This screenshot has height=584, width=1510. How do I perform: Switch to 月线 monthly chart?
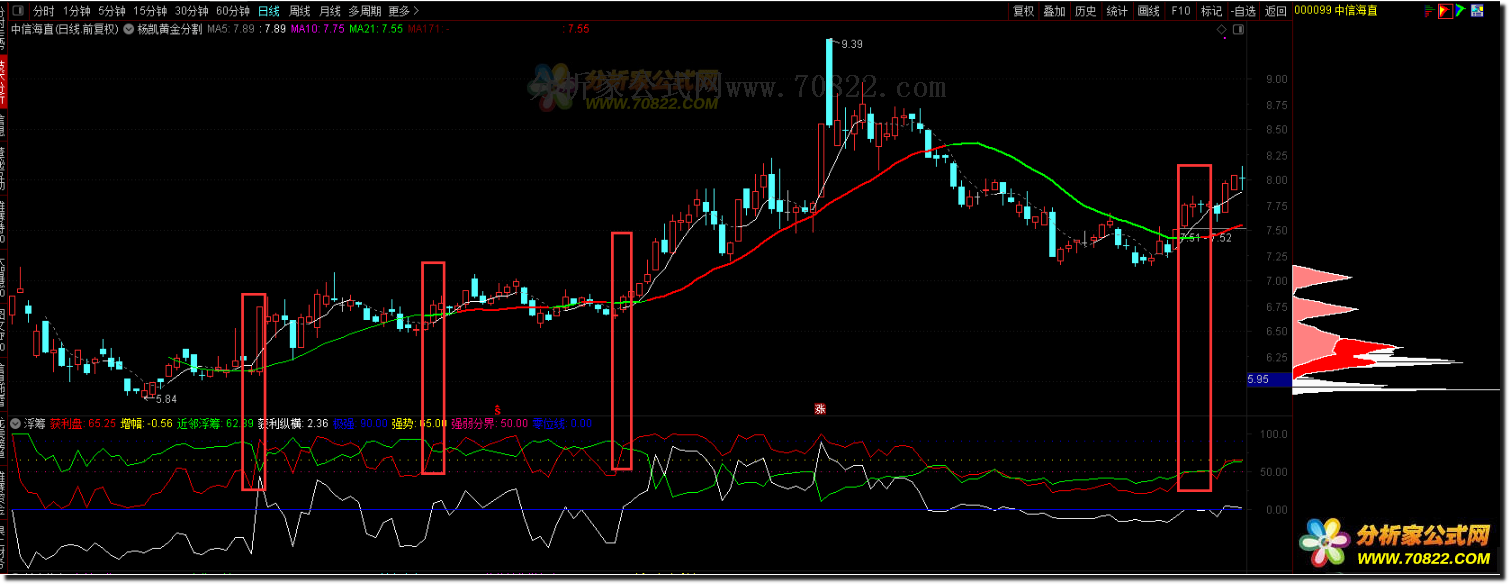(x=330, y=11)
